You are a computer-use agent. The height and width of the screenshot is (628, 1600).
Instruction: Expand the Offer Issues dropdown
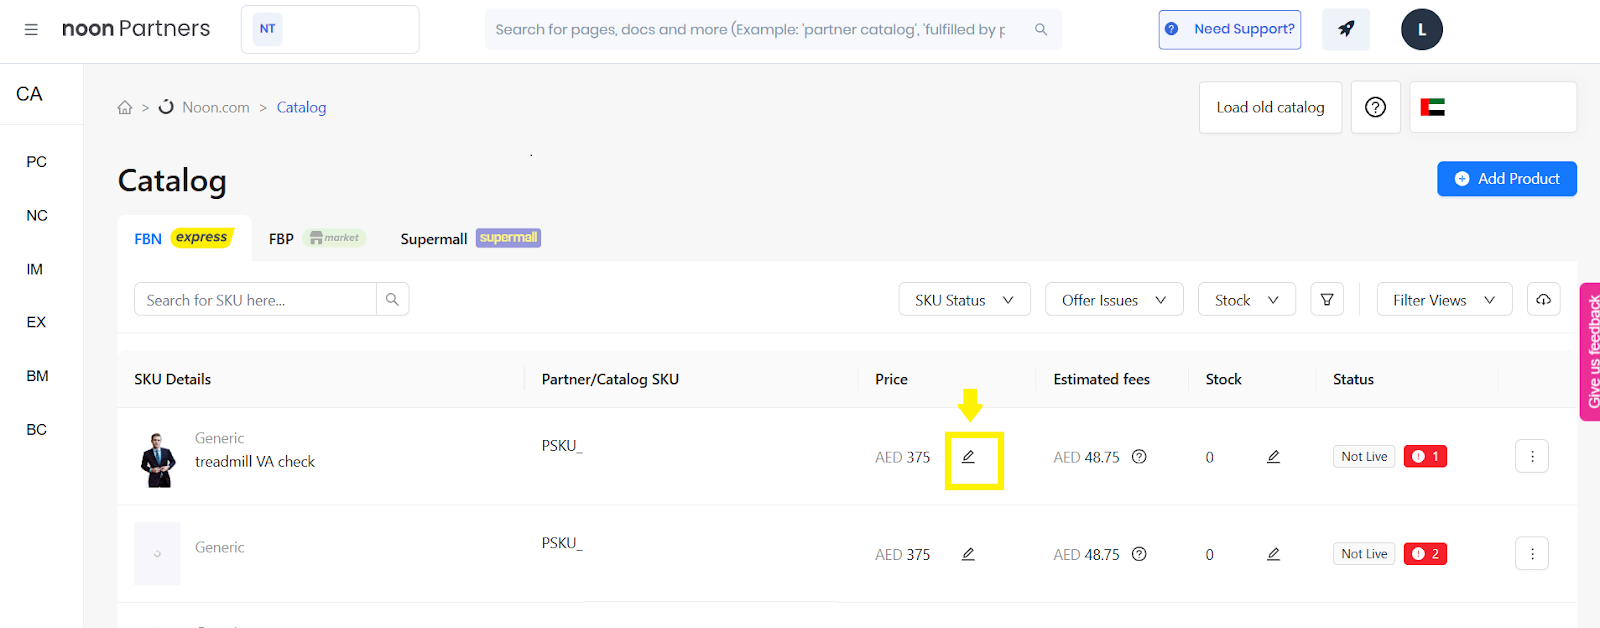coord(1114,299)
